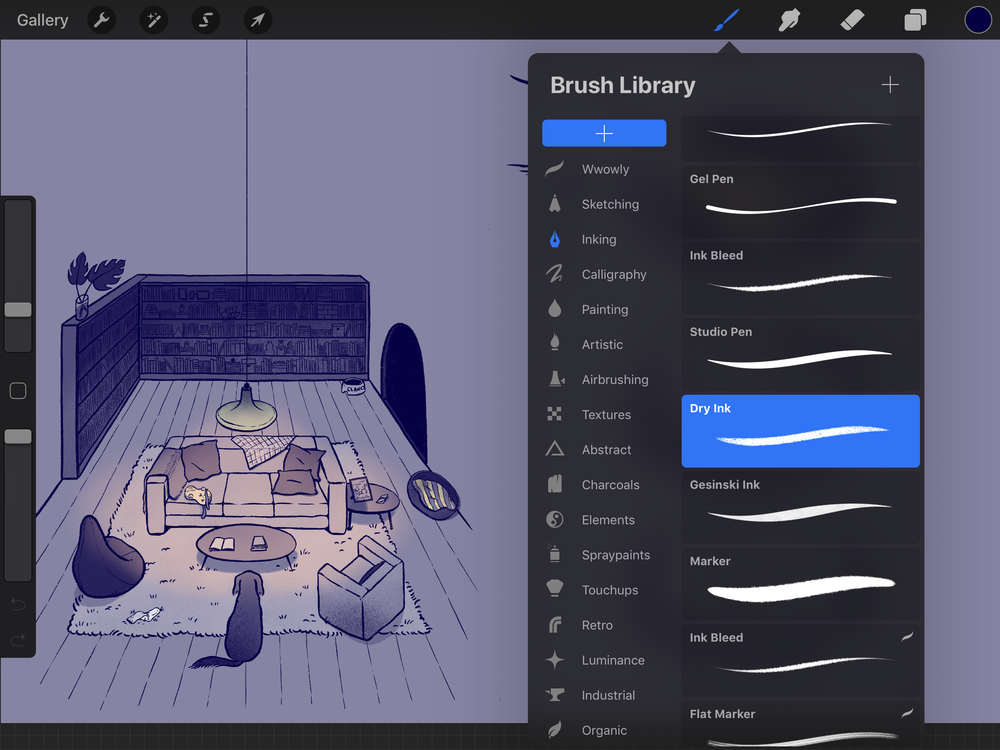1000x750 pixels.
Task: Open the Sketching brush set
Action: pos(604,204)
